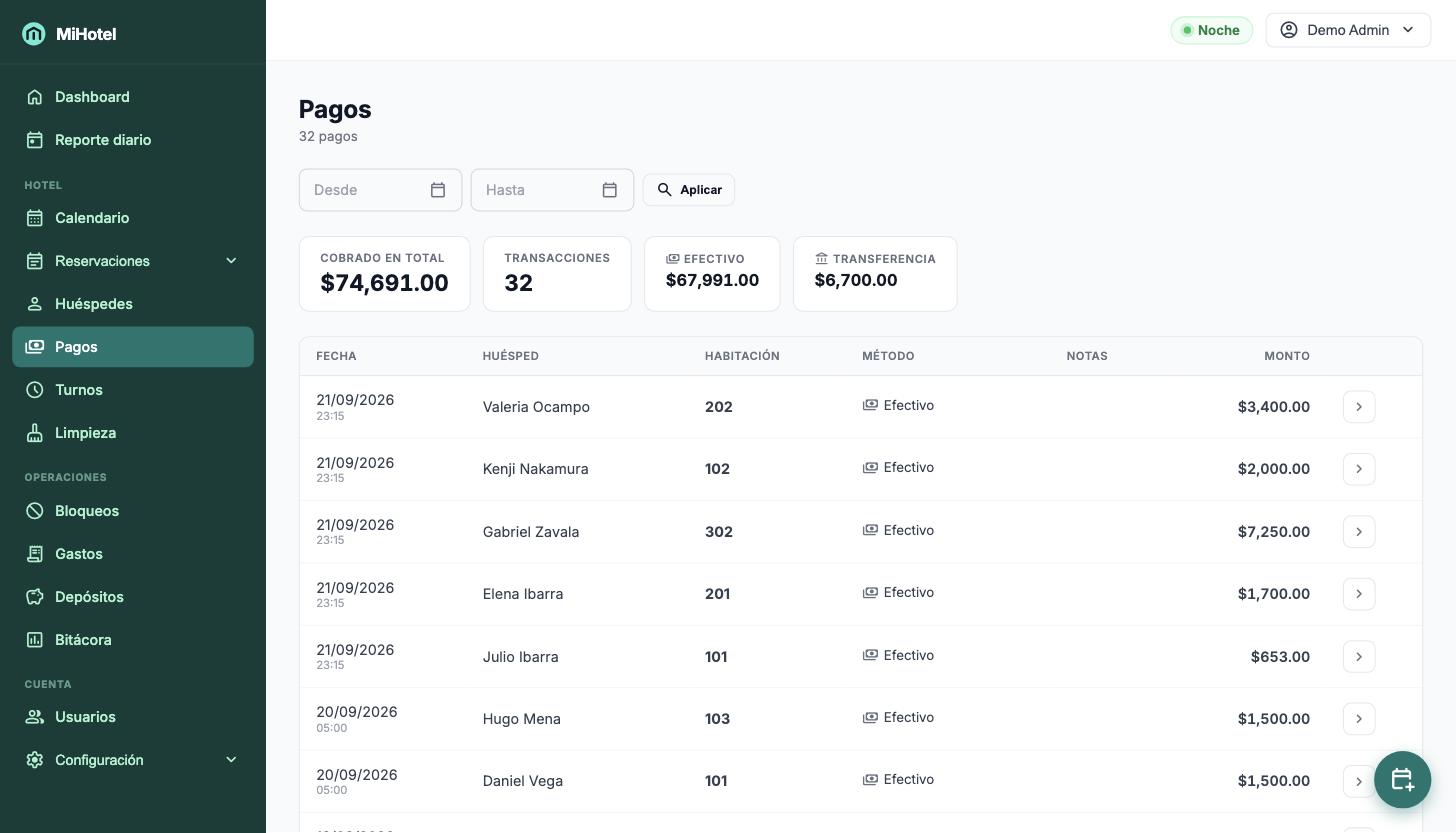Click the Depósitos piggy bank icon

pyautogui.click(x=35, y=597)
